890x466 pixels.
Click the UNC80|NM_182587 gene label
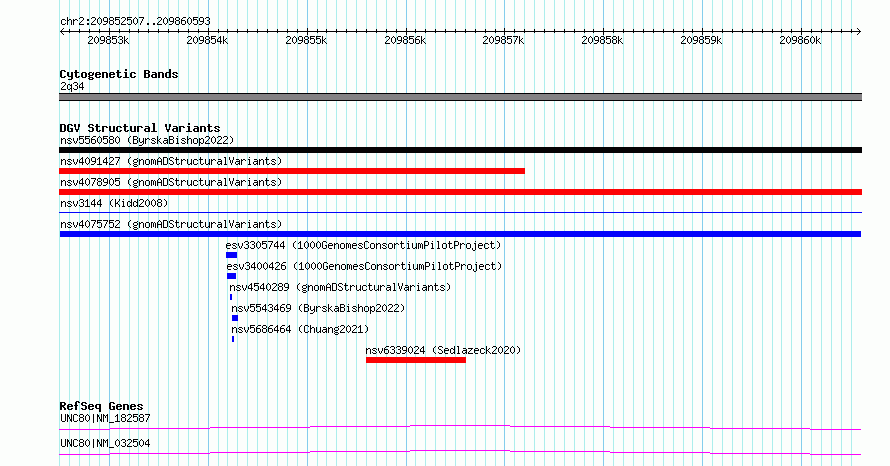pyautogui.click(x=105, y=418)
